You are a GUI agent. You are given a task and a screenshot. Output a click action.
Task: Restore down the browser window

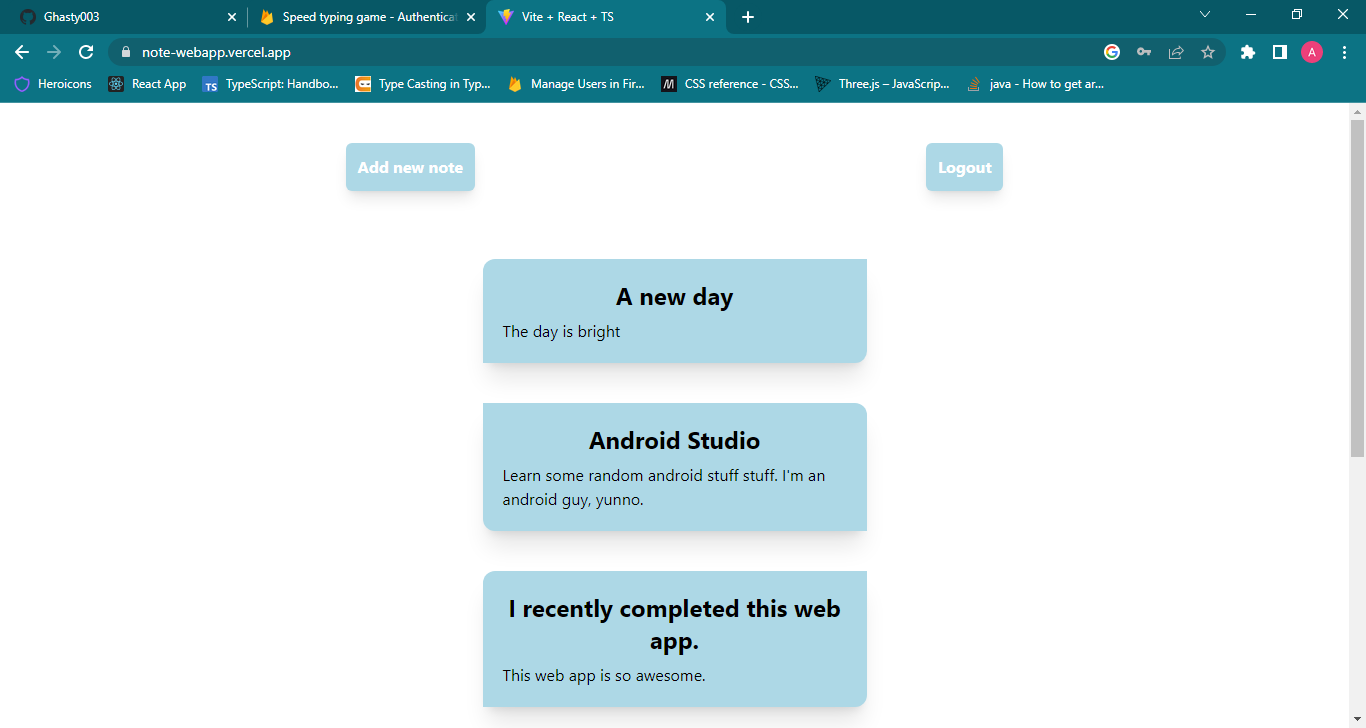[1297, 14]
